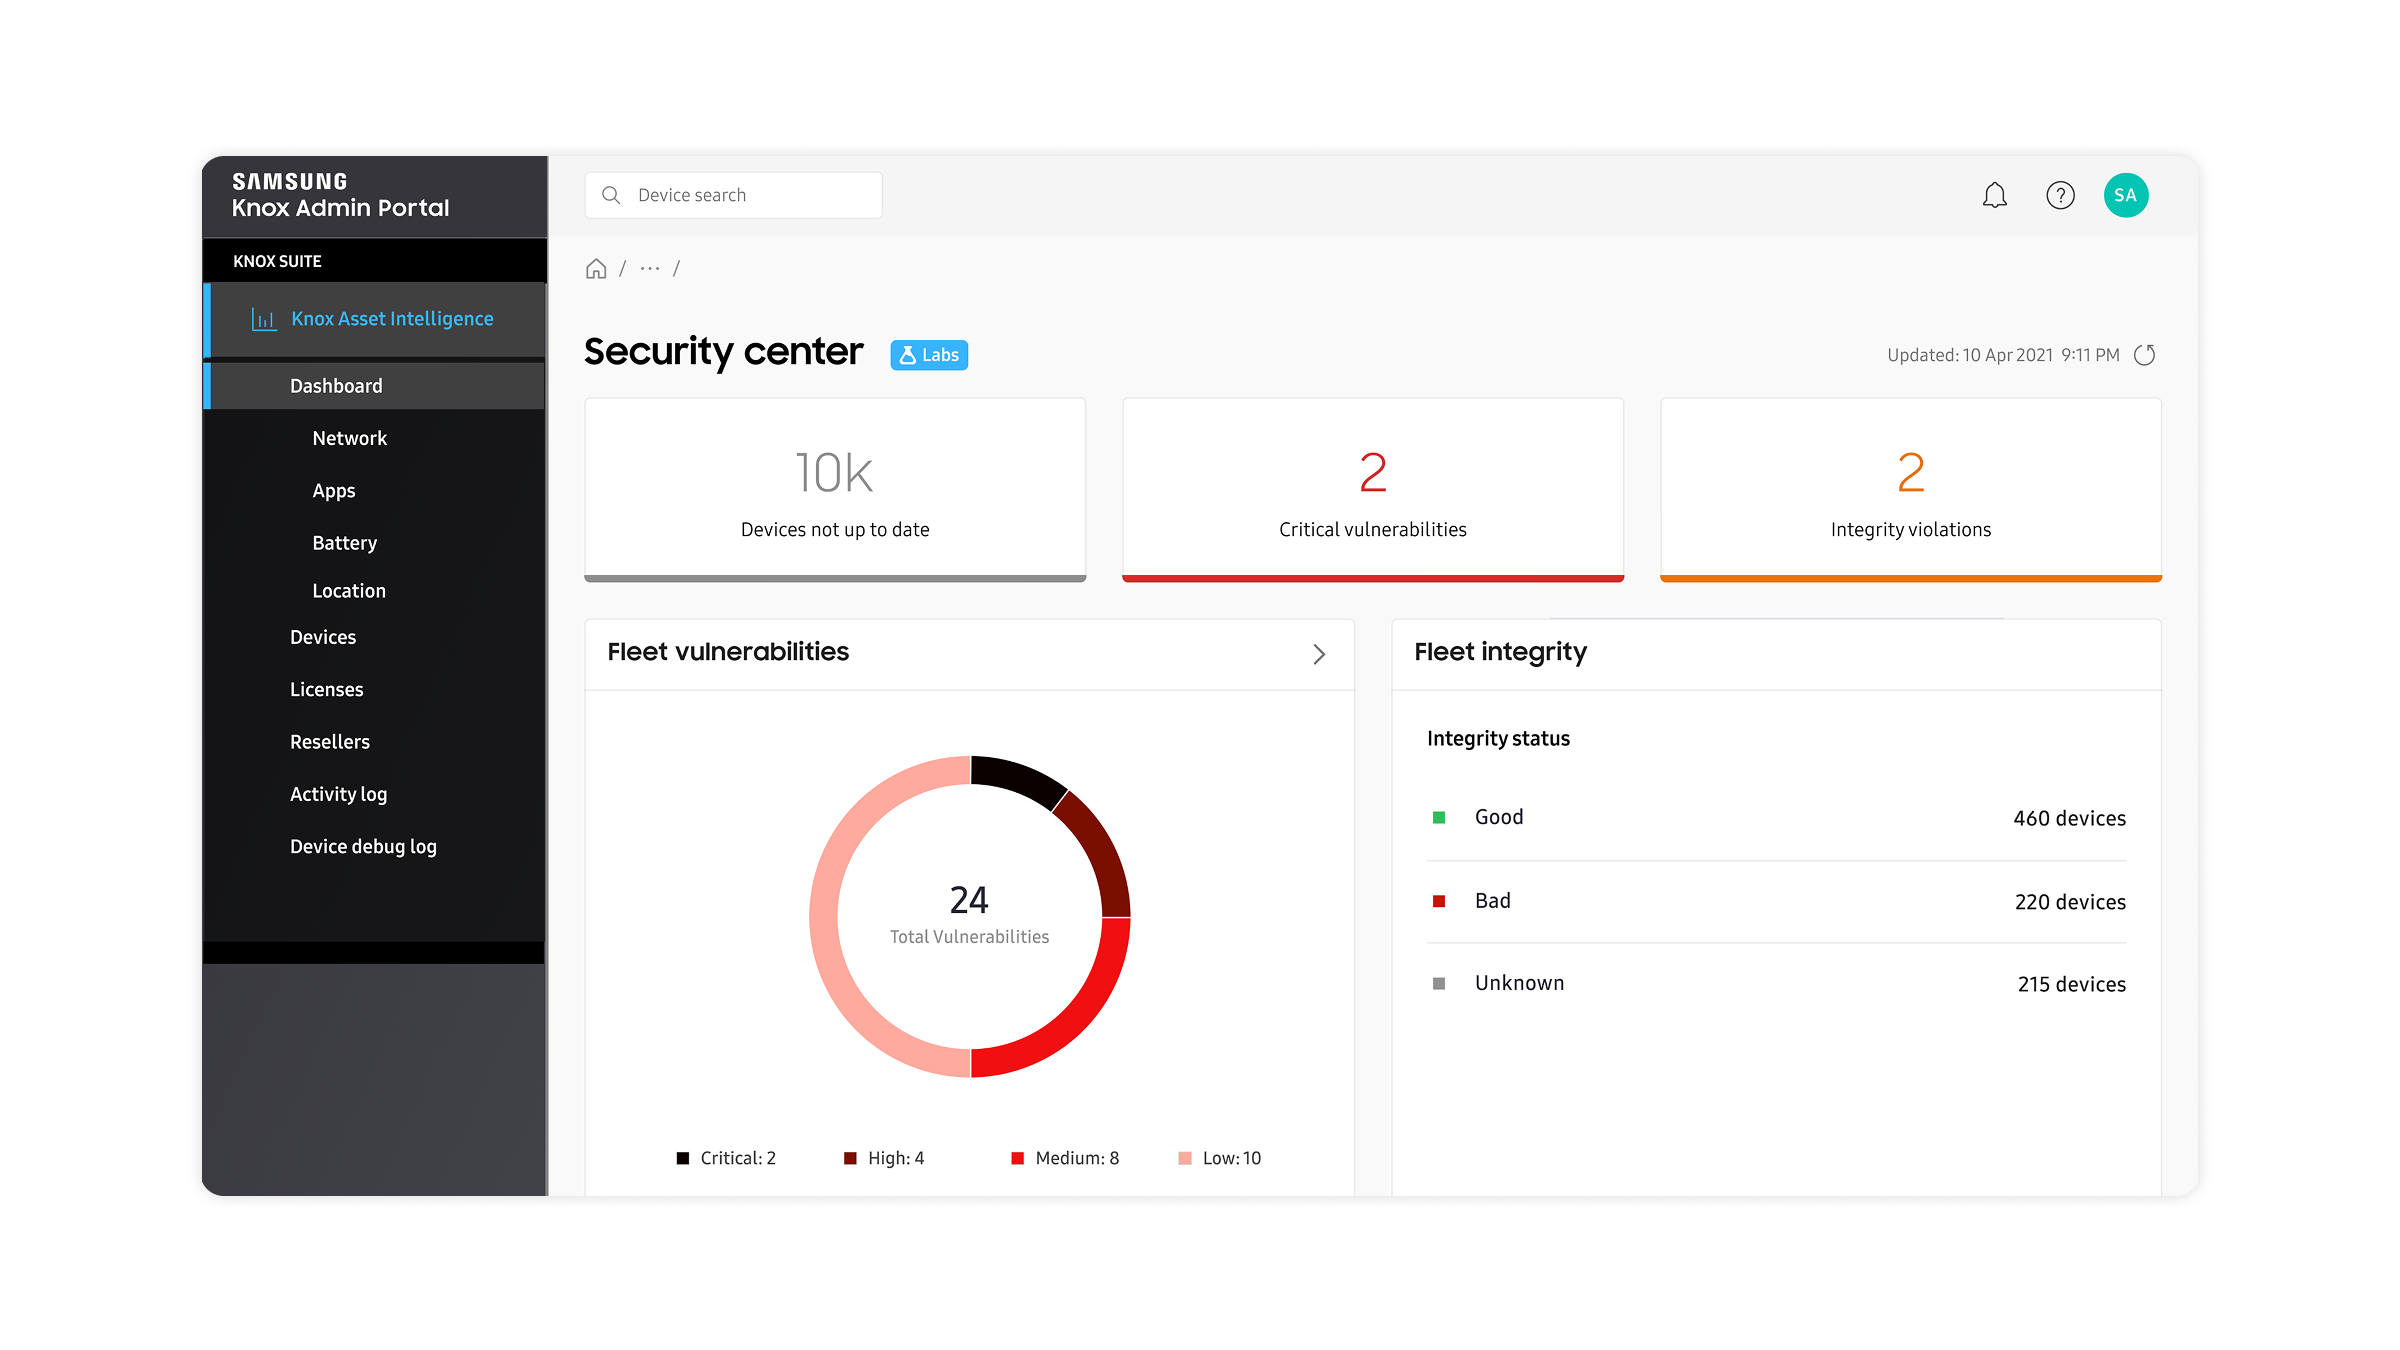Screen dimensions: 2400x1350
Task: Click the Devices not up to date card
Action: coord(835,489)
